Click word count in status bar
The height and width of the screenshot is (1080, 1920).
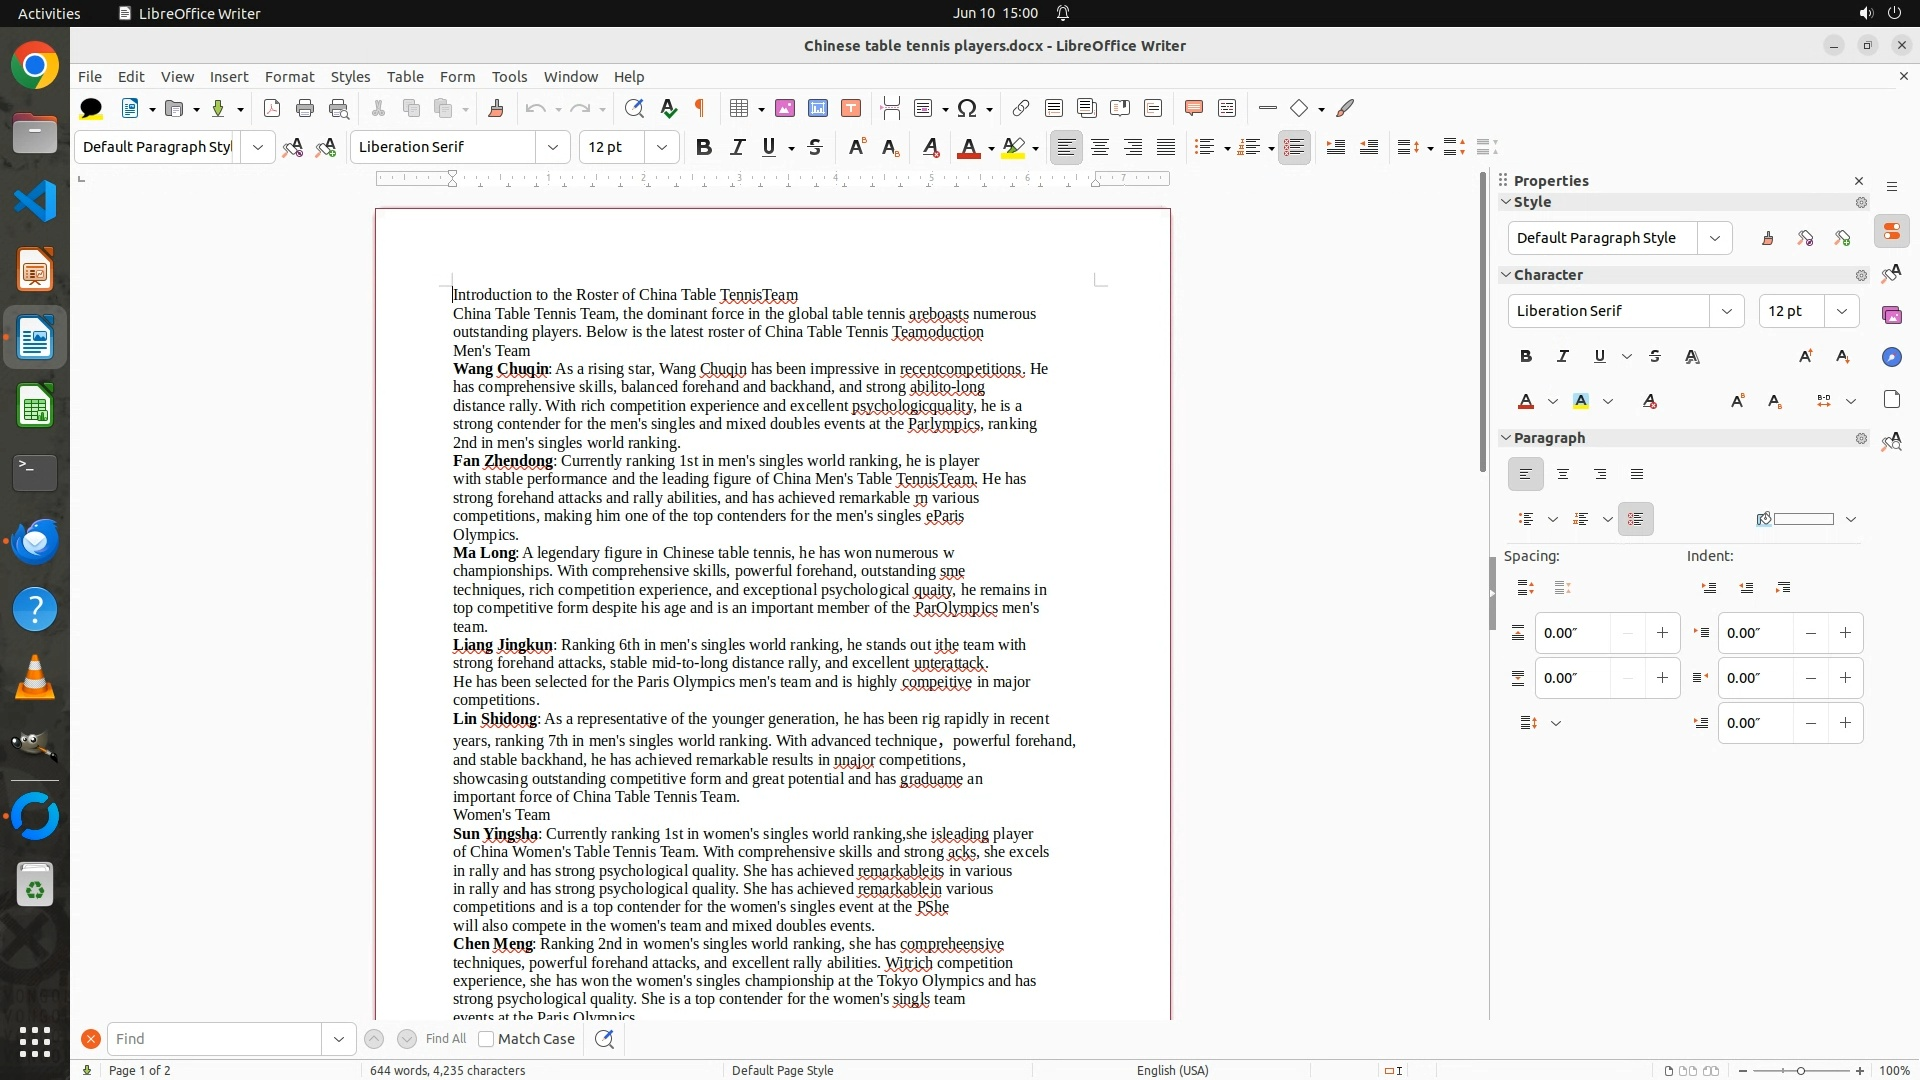(x=447, y=1070)
